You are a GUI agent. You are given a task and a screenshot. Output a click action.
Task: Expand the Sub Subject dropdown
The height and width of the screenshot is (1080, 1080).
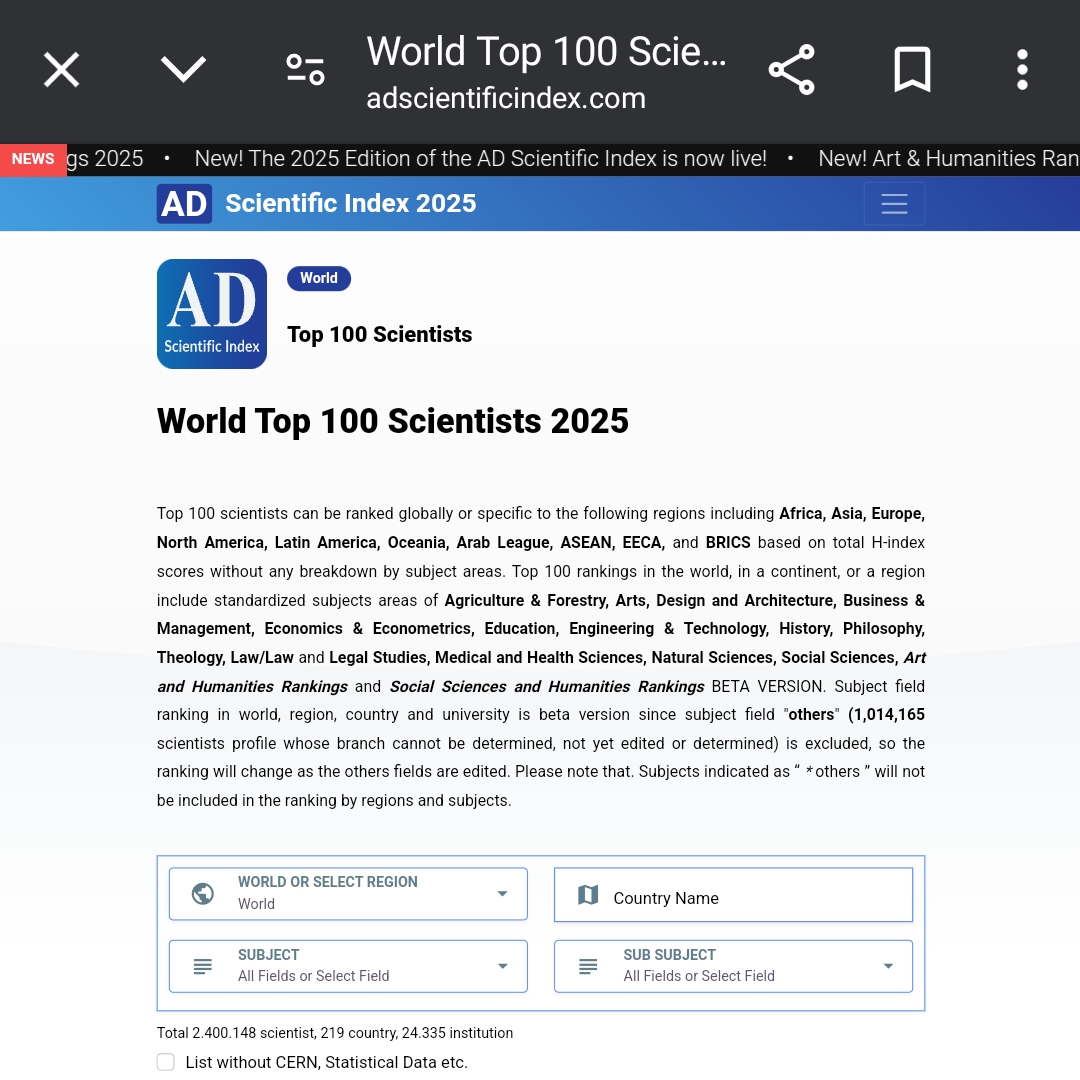[733, 966]
